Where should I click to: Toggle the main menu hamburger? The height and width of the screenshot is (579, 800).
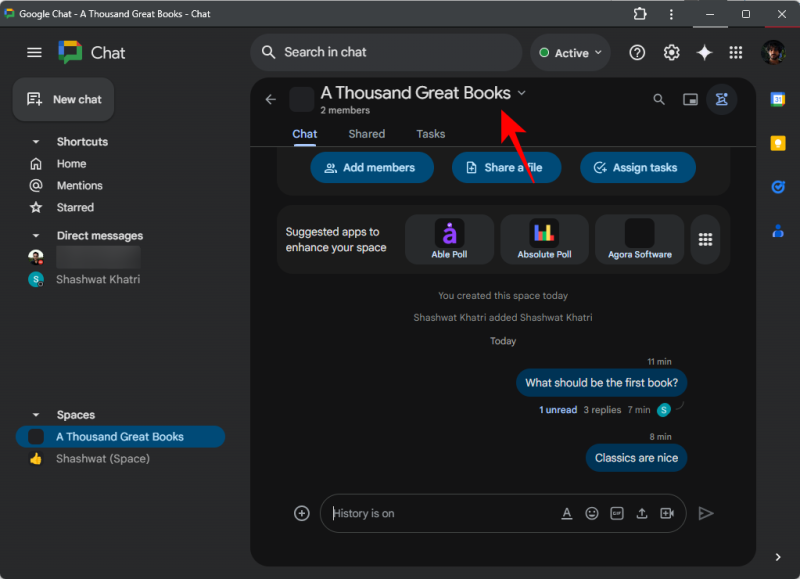[x=35, y=53]
